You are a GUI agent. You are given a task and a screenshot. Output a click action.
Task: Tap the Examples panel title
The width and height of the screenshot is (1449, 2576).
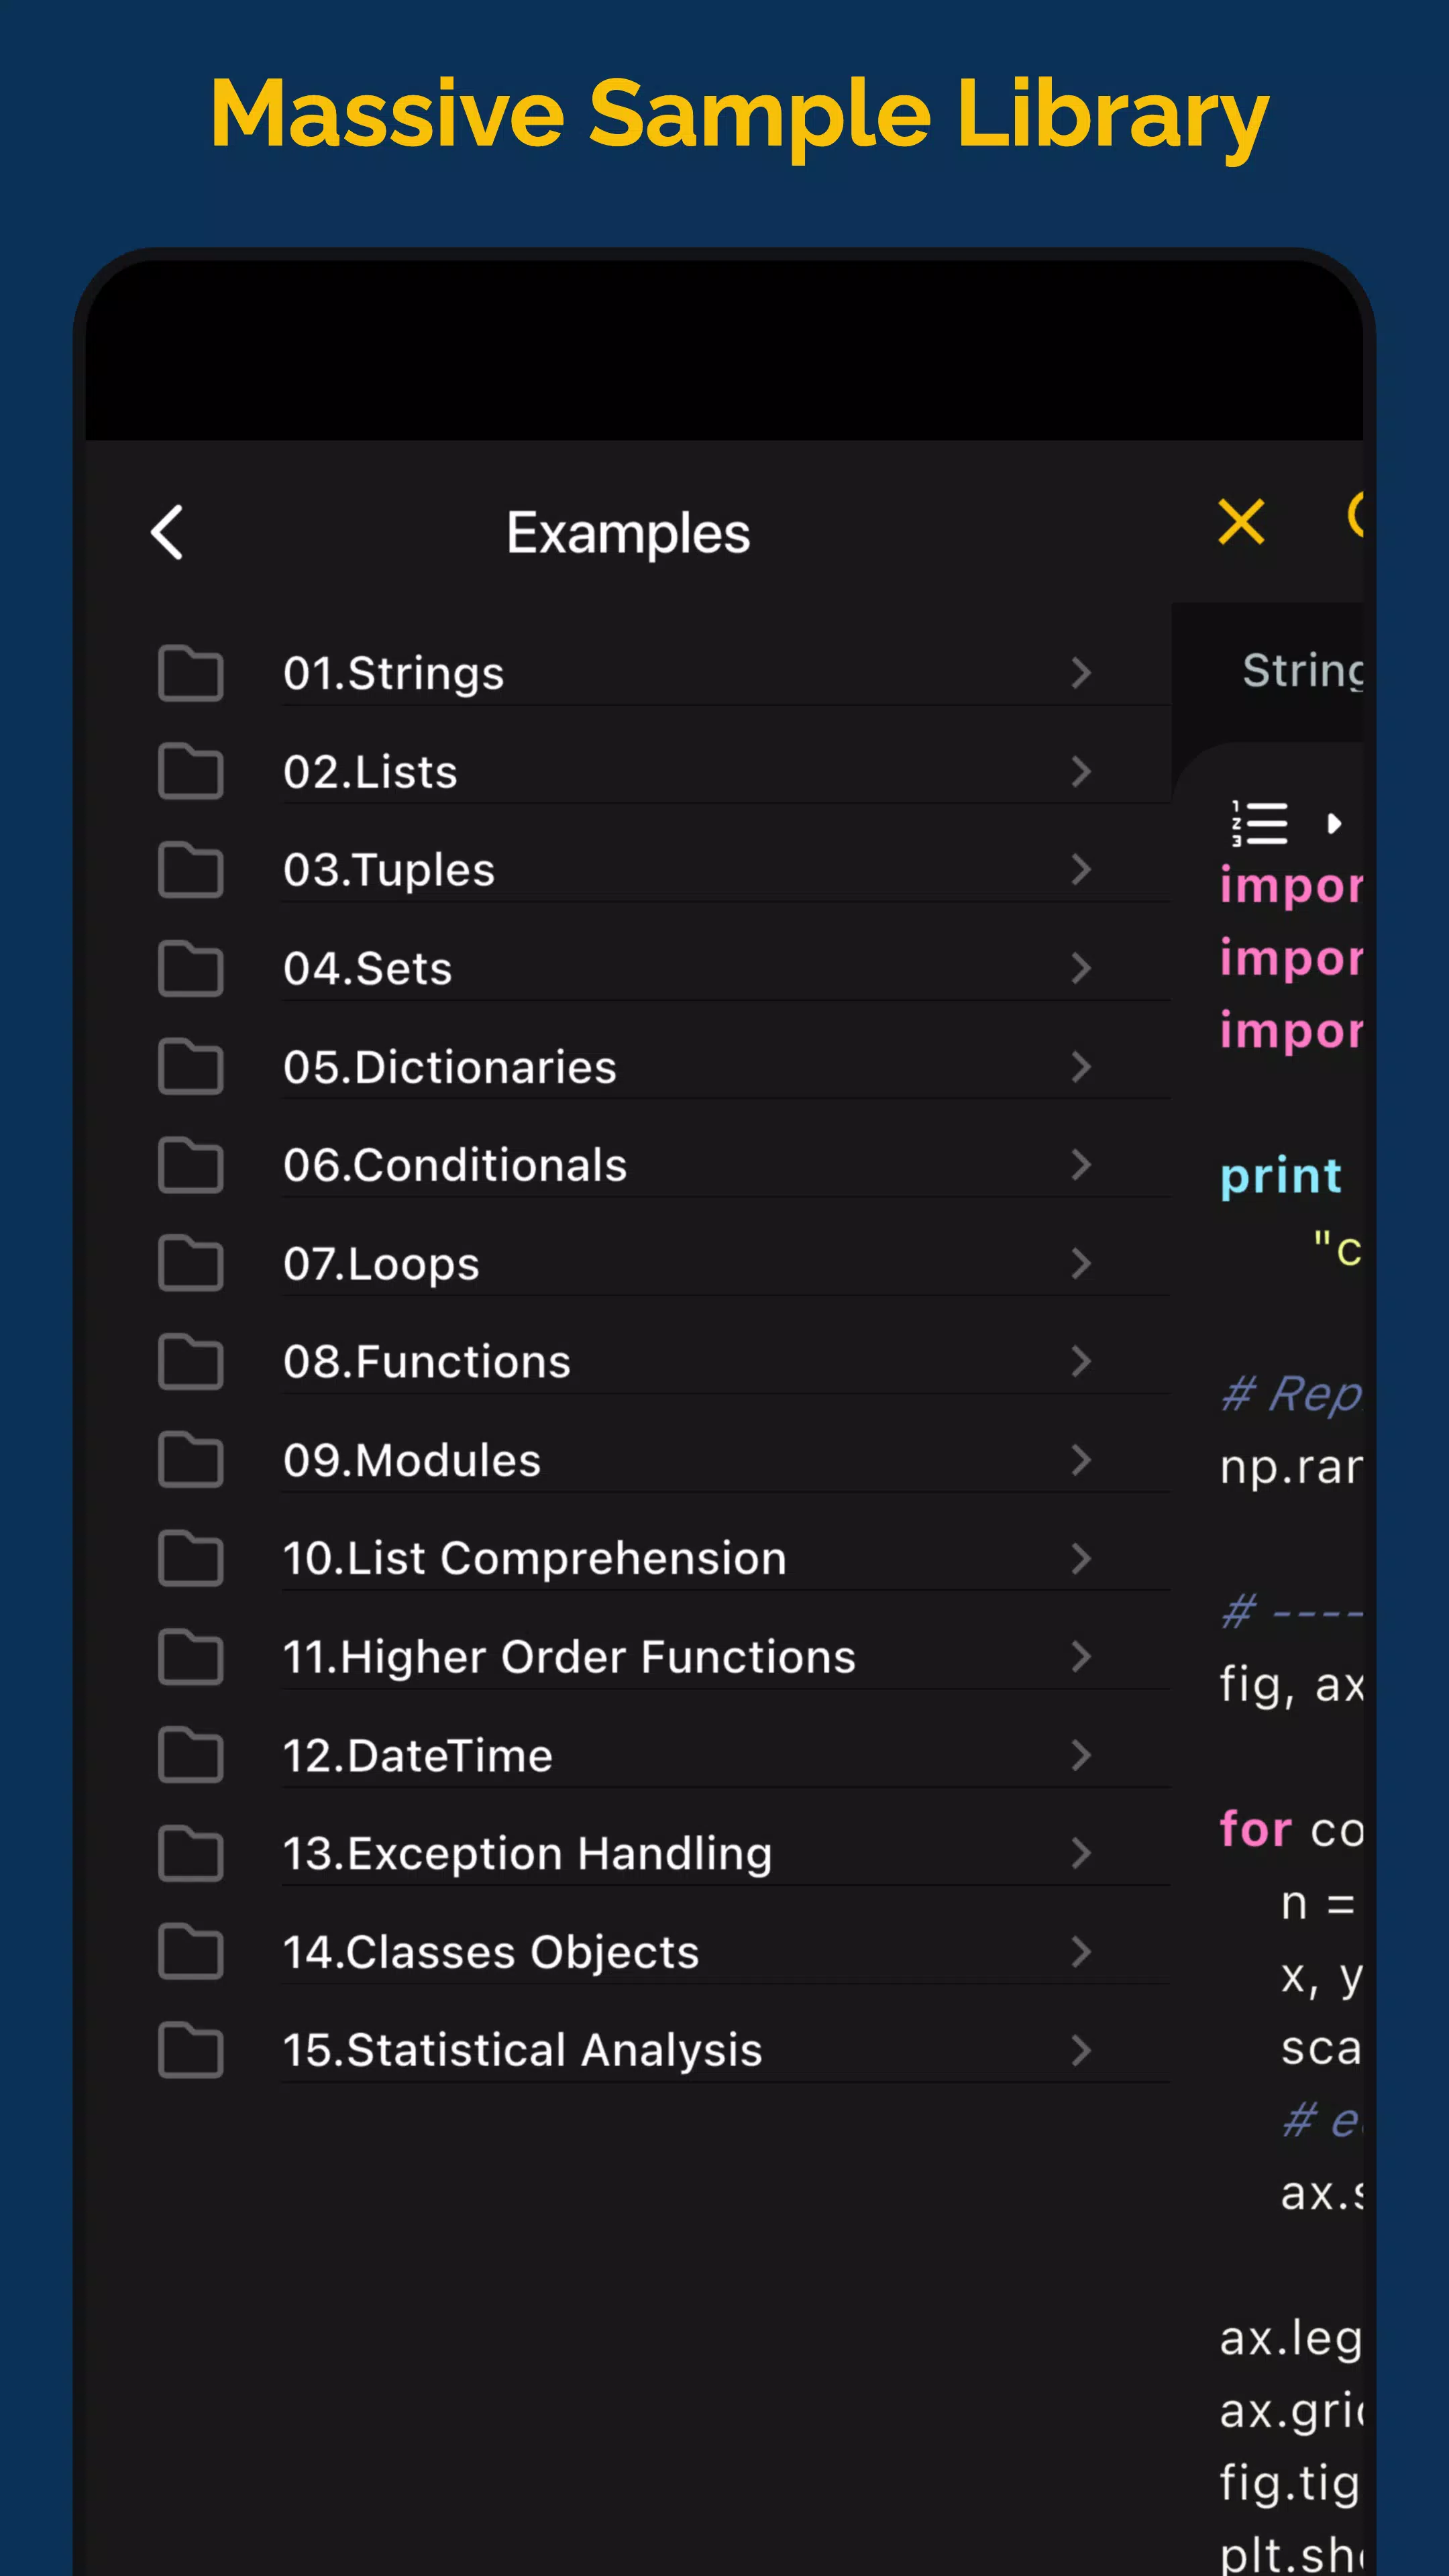(628, 533)
